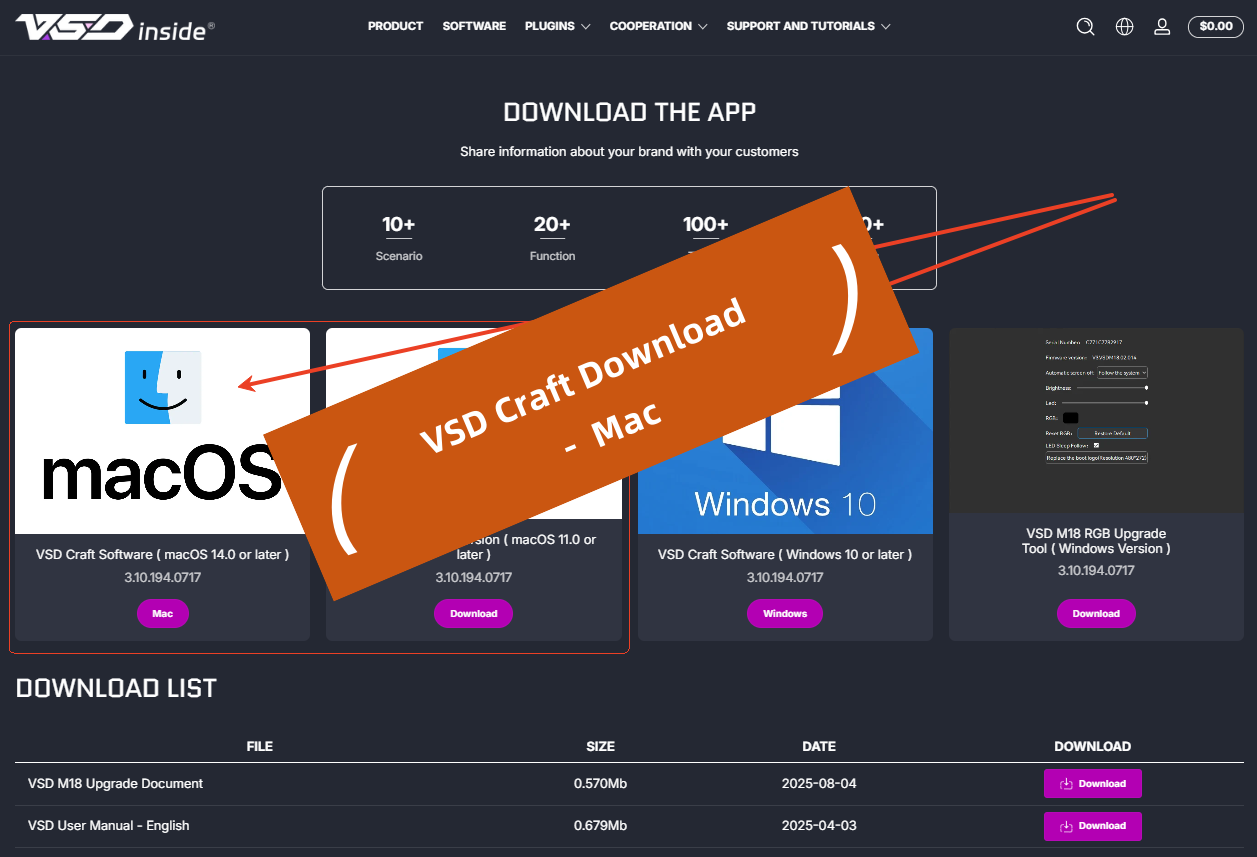The height and width of the screenshot is (857, 1257).
Task: Download the VSD User Manual - English
Action: pos(1093,826)
